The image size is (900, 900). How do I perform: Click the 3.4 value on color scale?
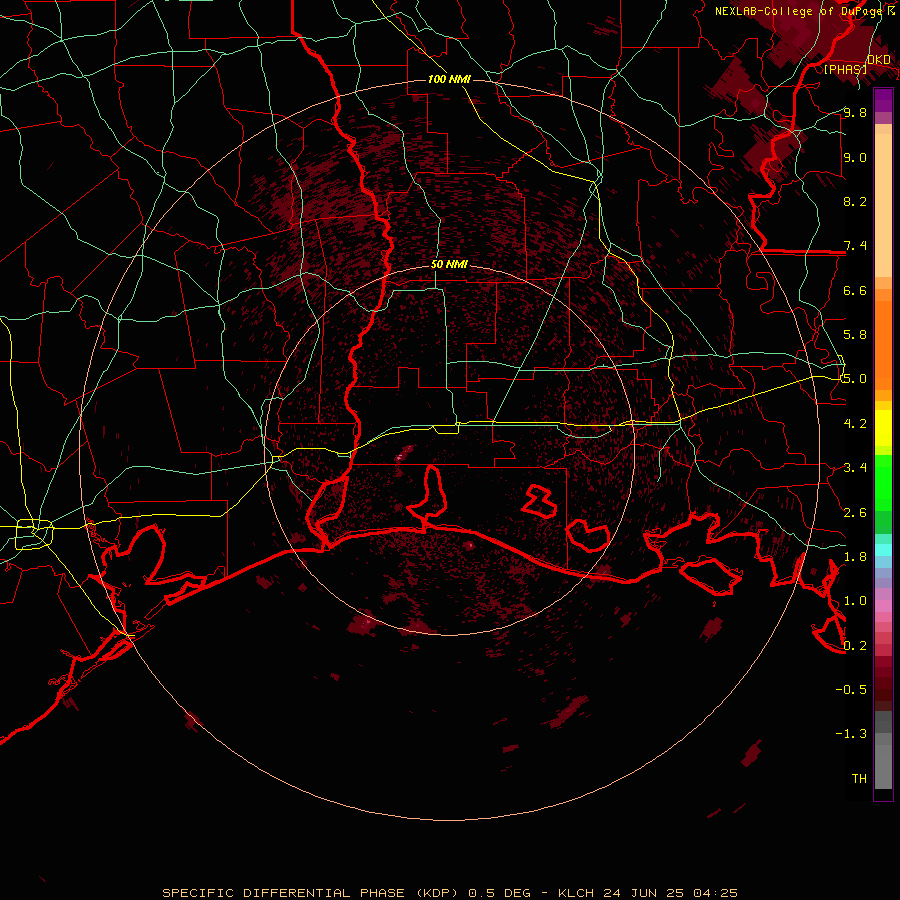pos(855,467)
